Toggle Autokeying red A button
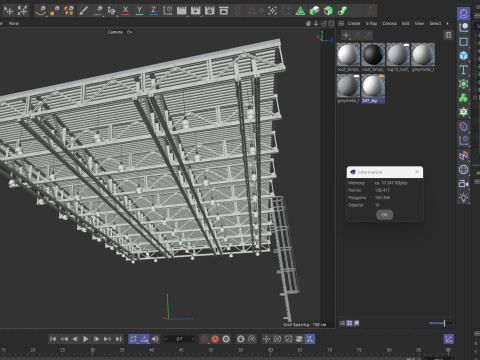Image resolution: width=480 pixels, height=360 pixels. pyautogui.click(x=215, y=339)
